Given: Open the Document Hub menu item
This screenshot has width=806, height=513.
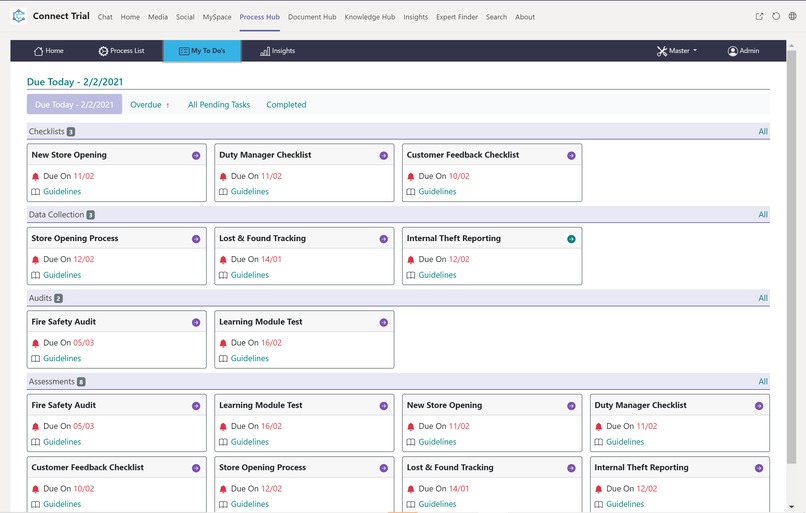Looking at the screenshot, I should click(x=312, y=17).
